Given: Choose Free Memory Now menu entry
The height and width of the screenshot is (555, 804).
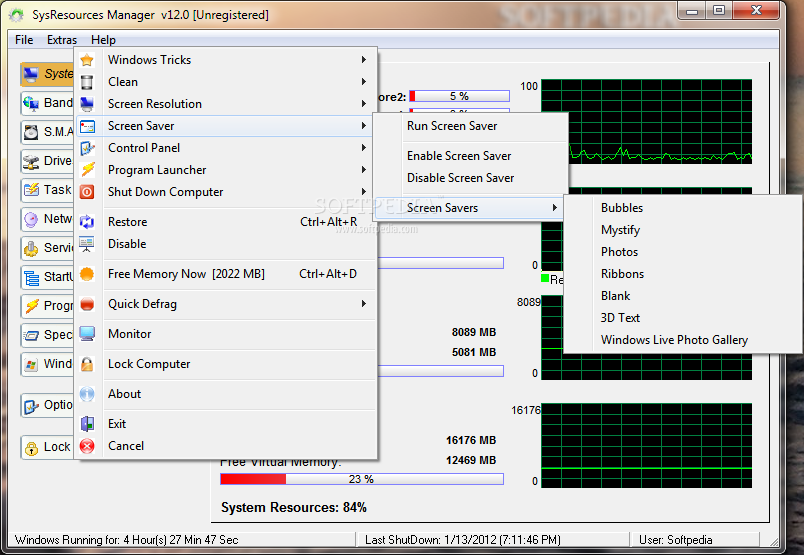Looking at the screenshot, I should tap(226, 274).
